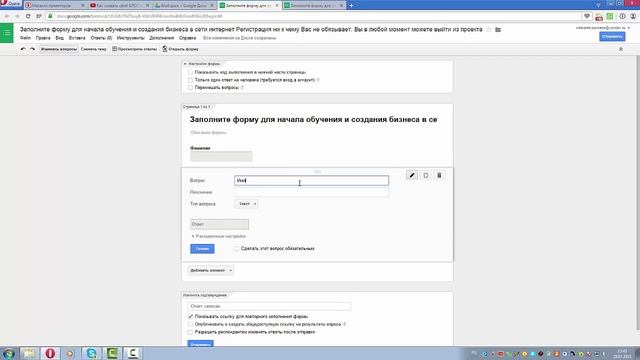The image size is (640, 360).
Task: Open the file explorer taskbar icon
Action: tap(29, 353)
